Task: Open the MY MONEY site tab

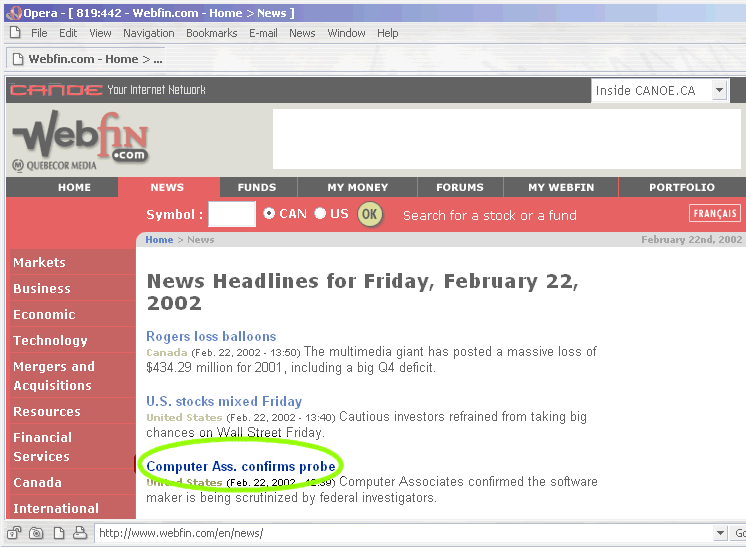Action: tap(358, 187)
